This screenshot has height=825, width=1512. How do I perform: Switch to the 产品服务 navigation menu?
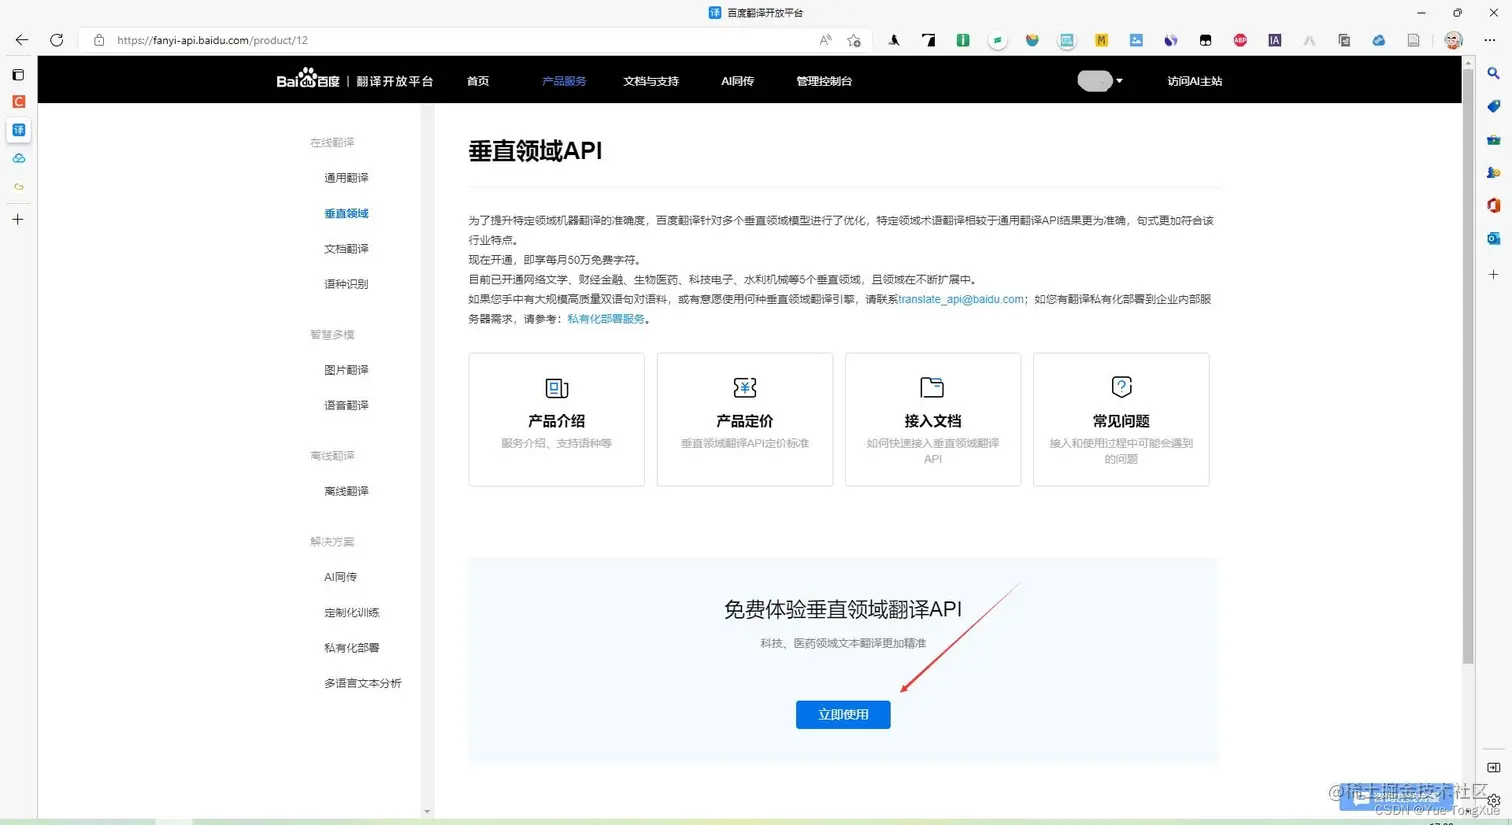click(x=564, y=81)
